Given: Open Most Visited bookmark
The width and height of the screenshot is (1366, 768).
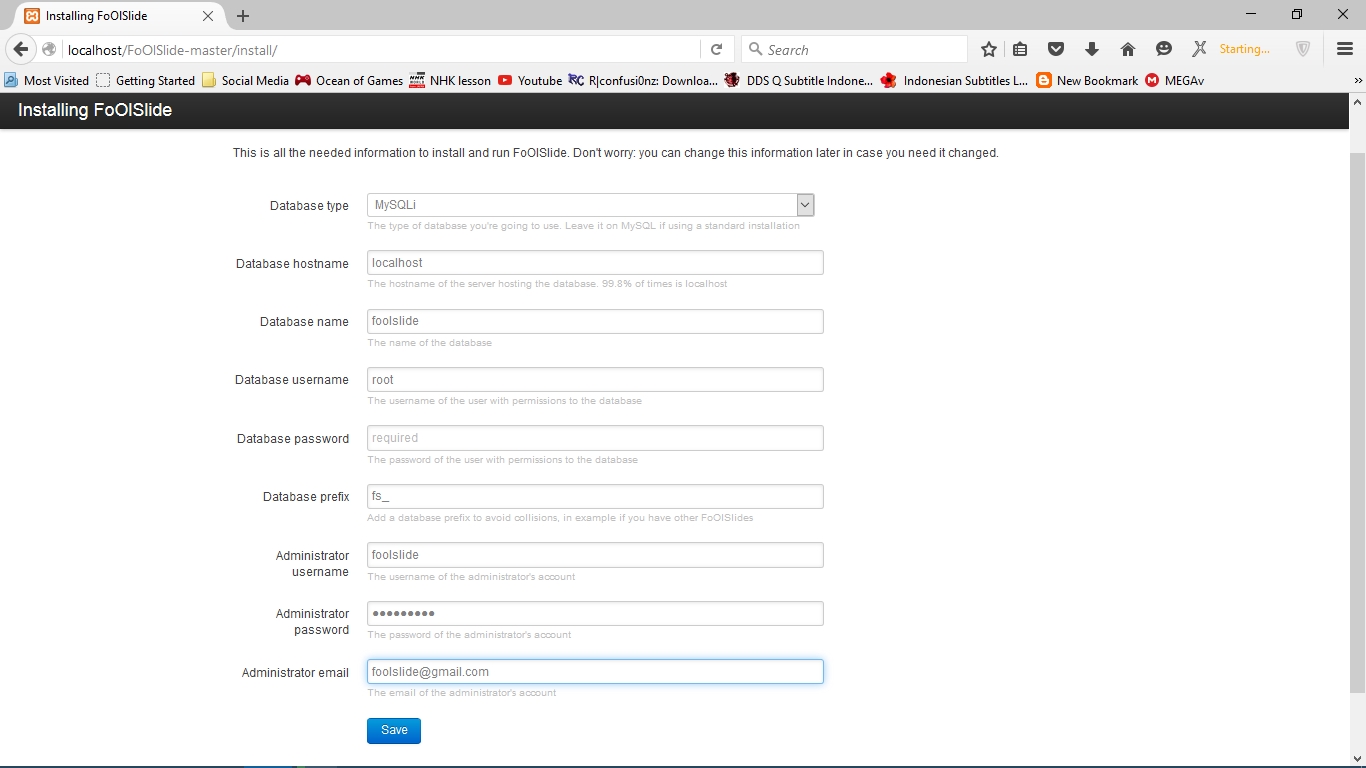Looking at the screenshot, I should point(46,80).
